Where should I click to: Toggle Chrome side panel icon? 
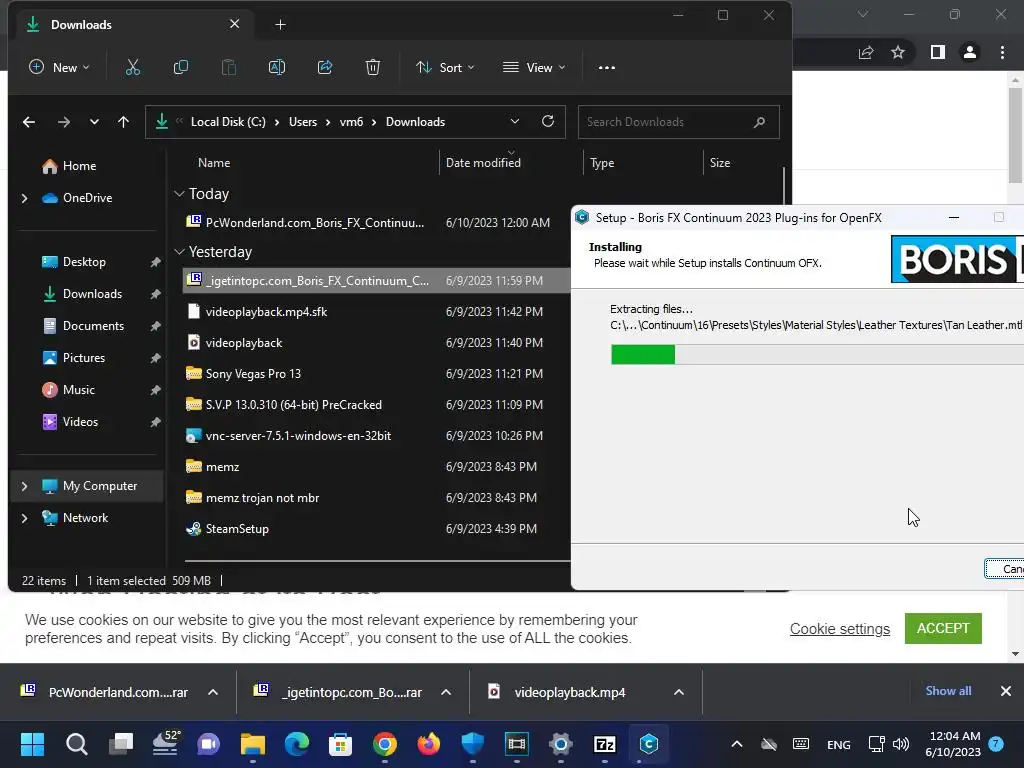938,52
